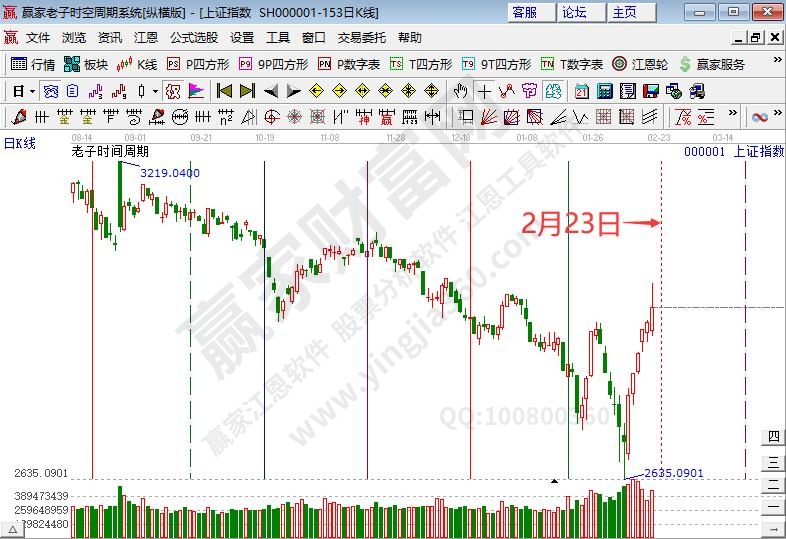Toggle the red maze pattern icon
The image size is (786, 539).
[173, 91]
